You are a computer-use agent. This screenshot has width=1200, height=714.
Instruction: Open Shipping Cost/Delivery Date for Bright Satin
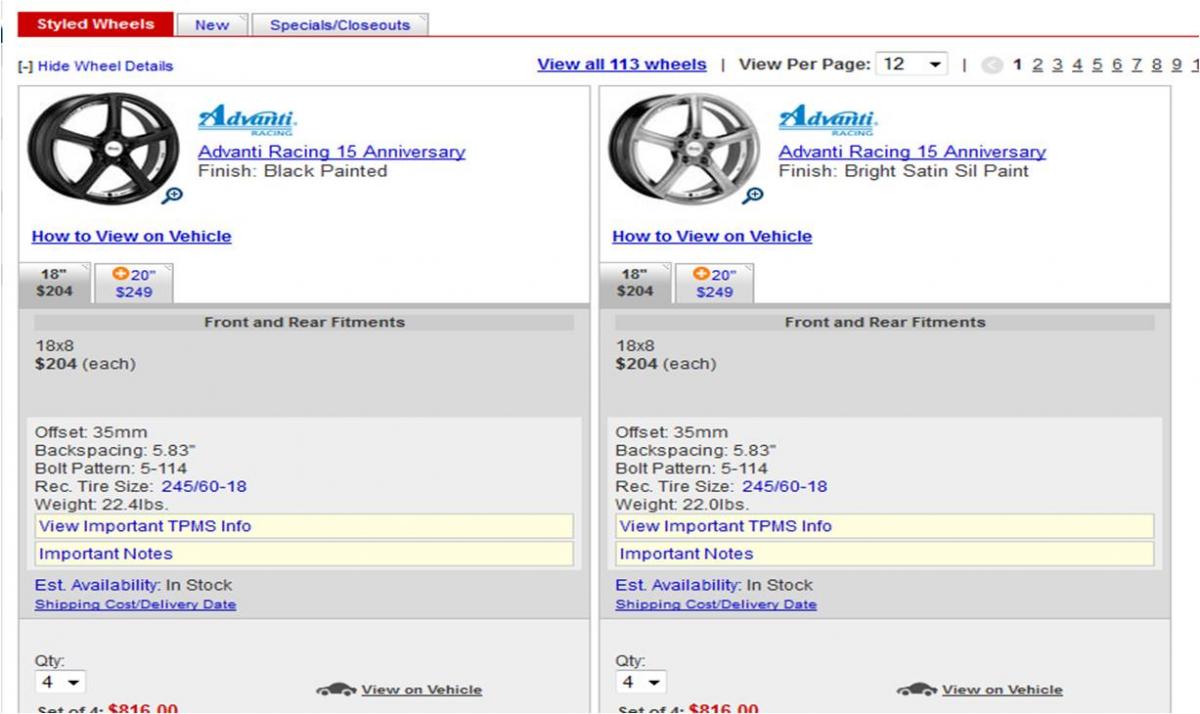point(716,605)
